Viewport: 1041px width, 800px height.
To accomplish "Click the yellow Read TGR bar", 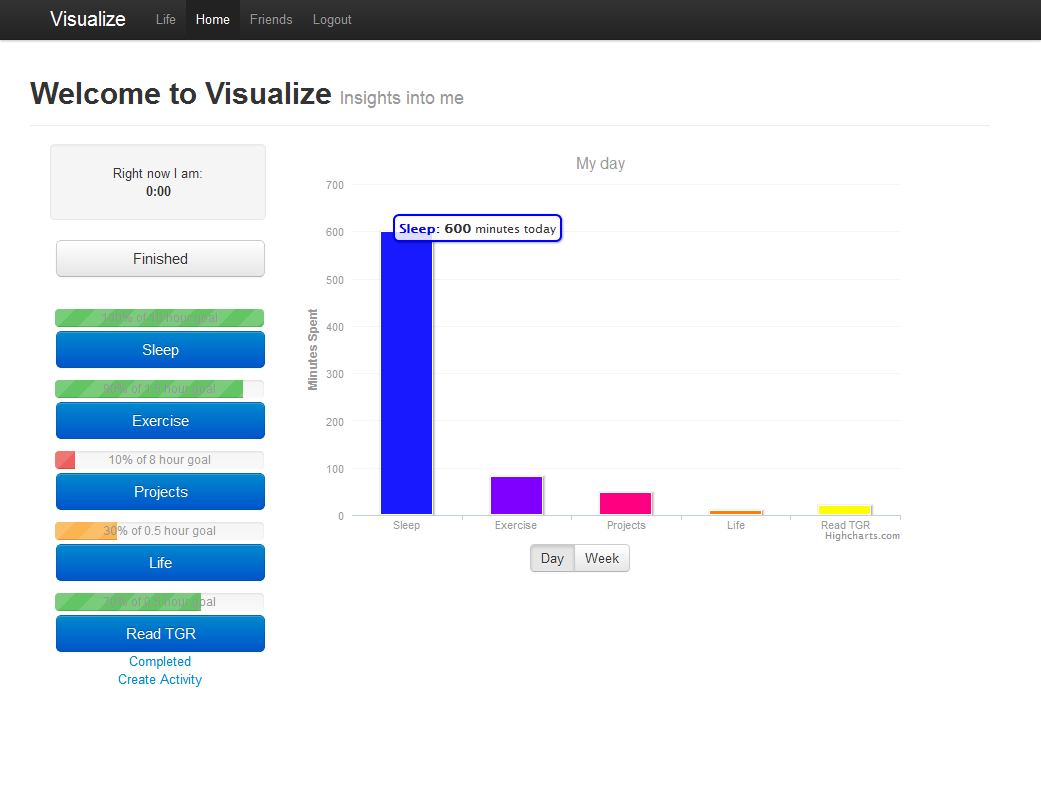I will click(x=845, y=510).
